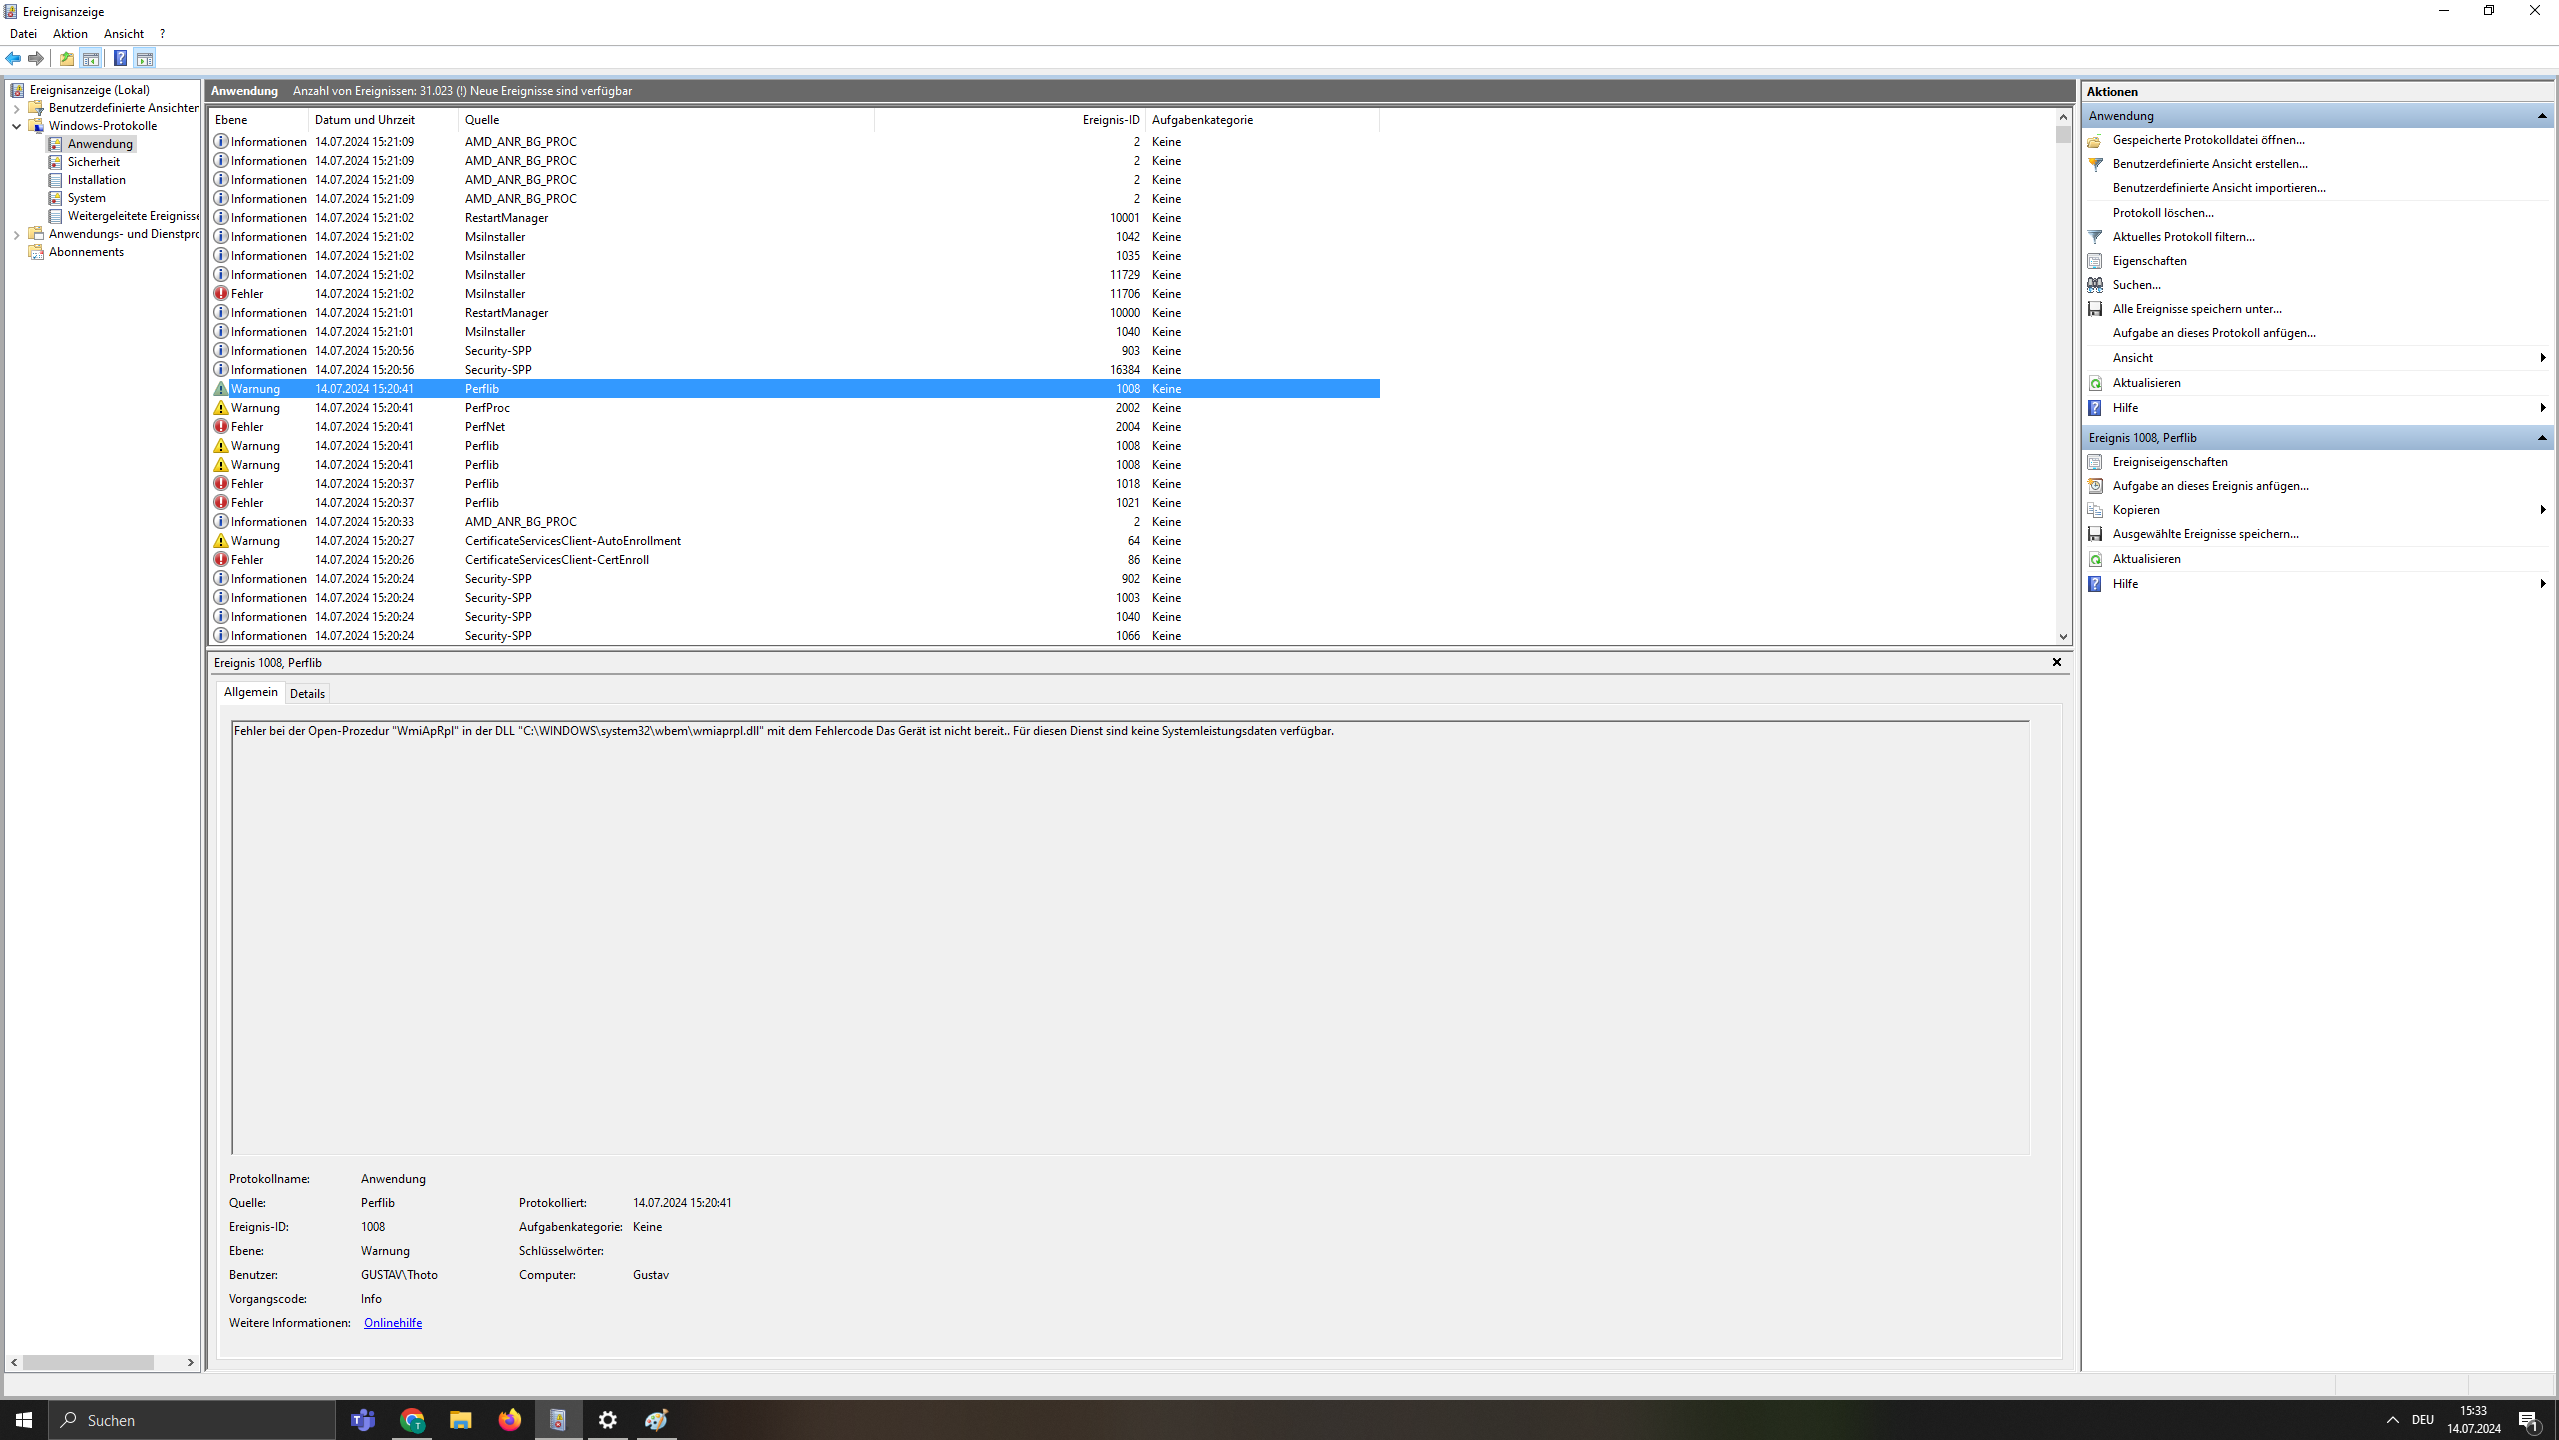Collapse the 'Ereignis 1008, Perflib' actions section
This screenshot has height=1440, width=2559.
pyautogui.click(x=2541, y=438)
